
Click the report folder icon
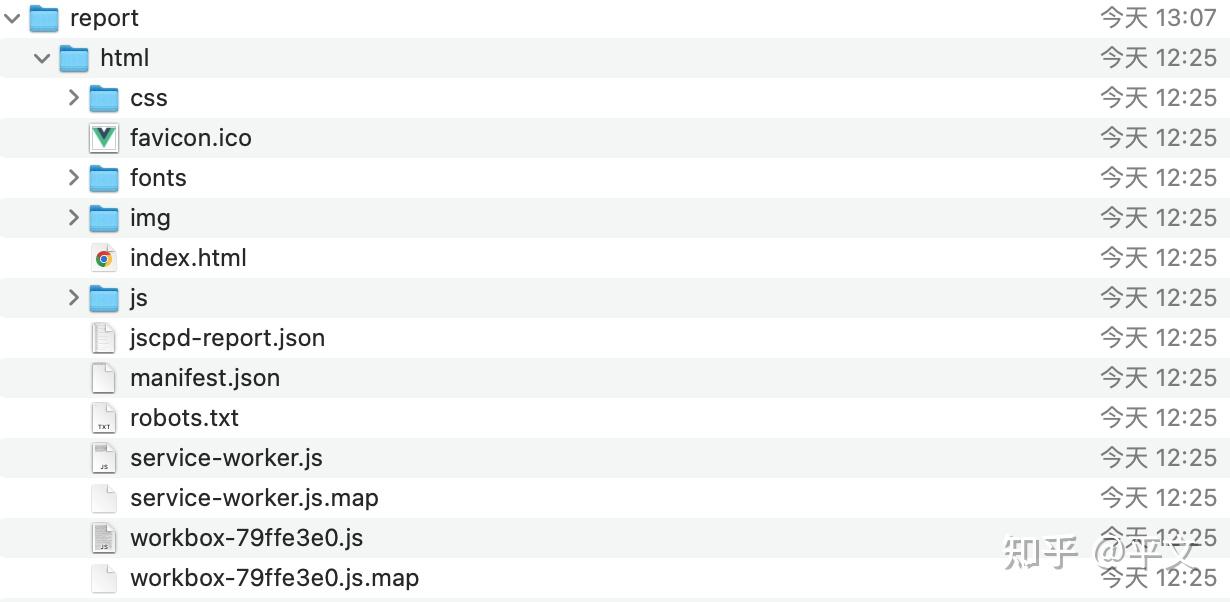point(44,18)
